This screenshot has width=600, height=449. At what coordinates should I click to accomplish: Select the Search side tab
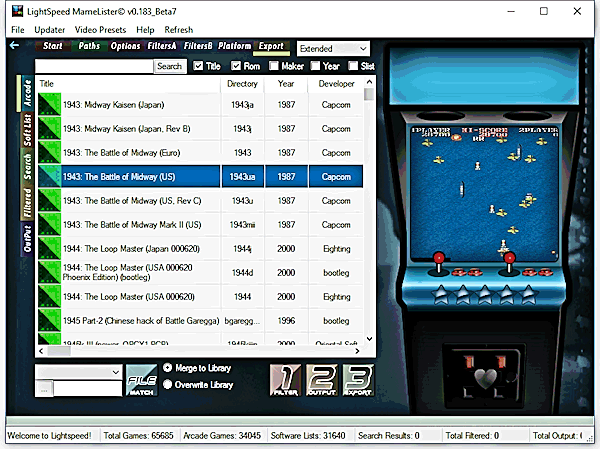coord(27,167)
